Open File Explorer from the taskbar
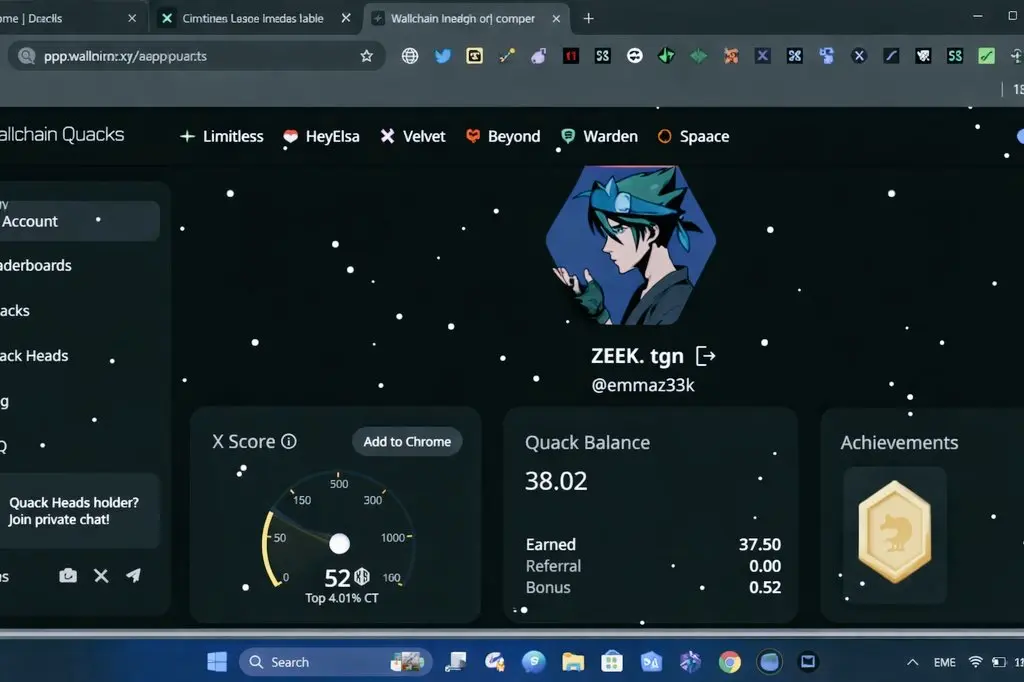Screen dimensions: 1024x682 point(573,662)
